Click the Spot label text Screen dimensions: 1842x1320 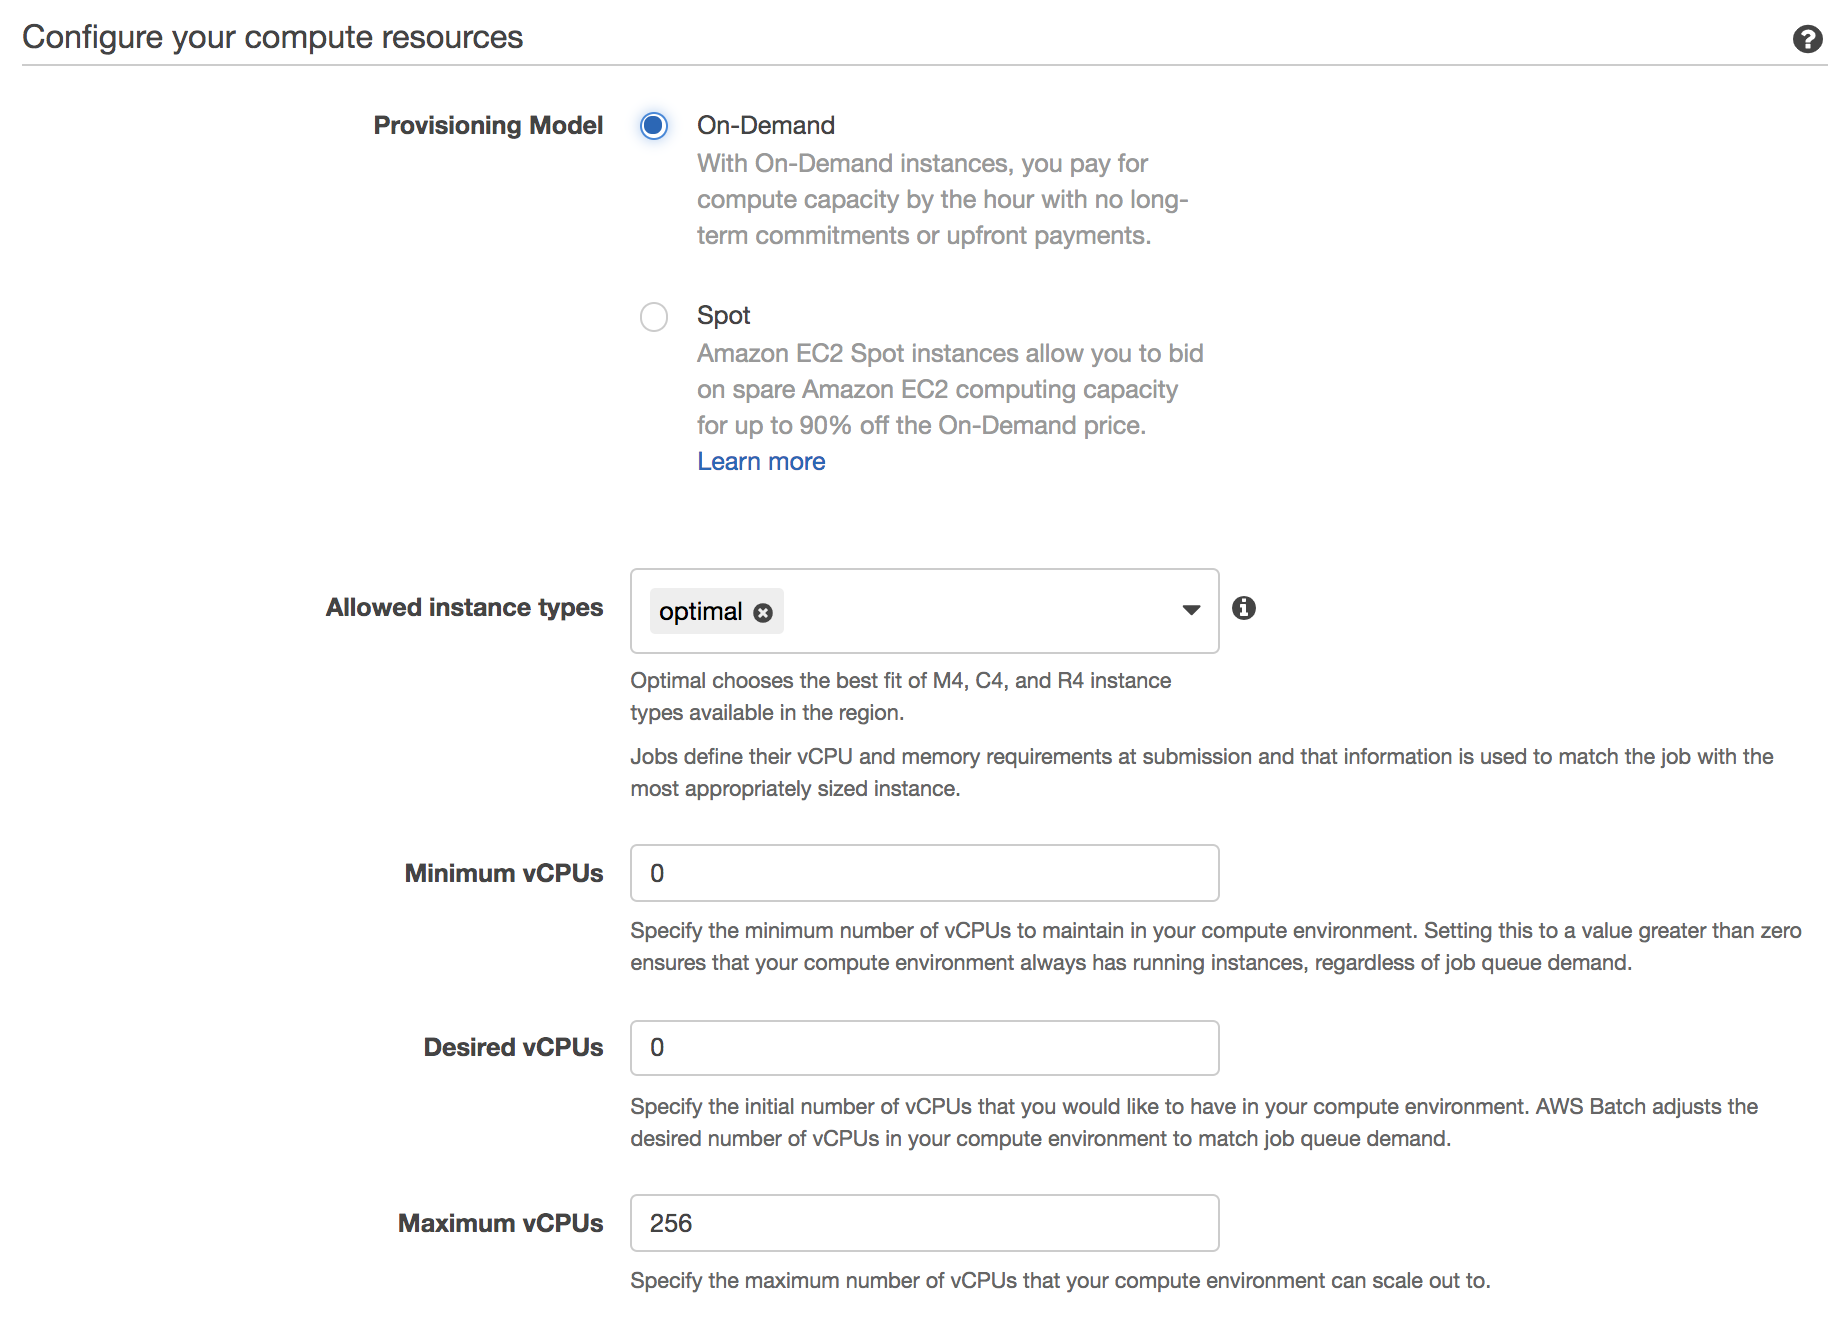point(723,315)
